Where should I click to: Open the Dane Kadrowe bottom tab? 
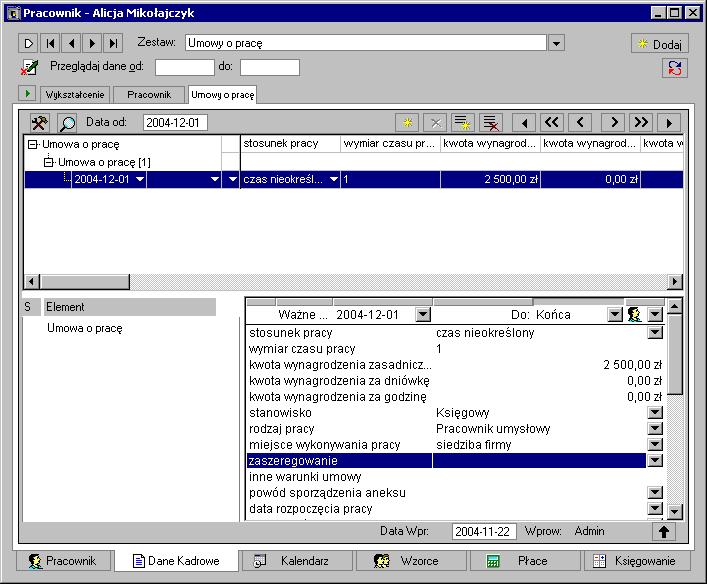176,561
